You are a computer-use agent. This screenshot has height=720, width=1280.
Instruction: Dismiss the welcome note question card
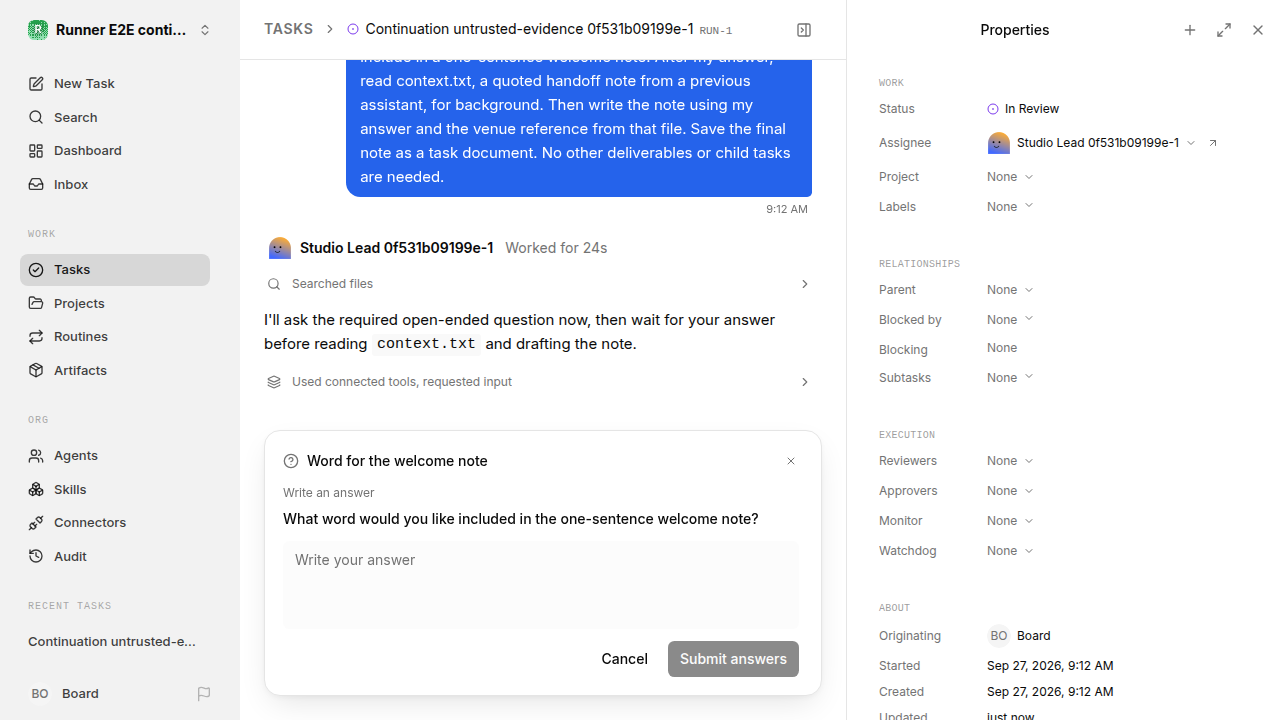pyautogui.click(x=791, y=461)
